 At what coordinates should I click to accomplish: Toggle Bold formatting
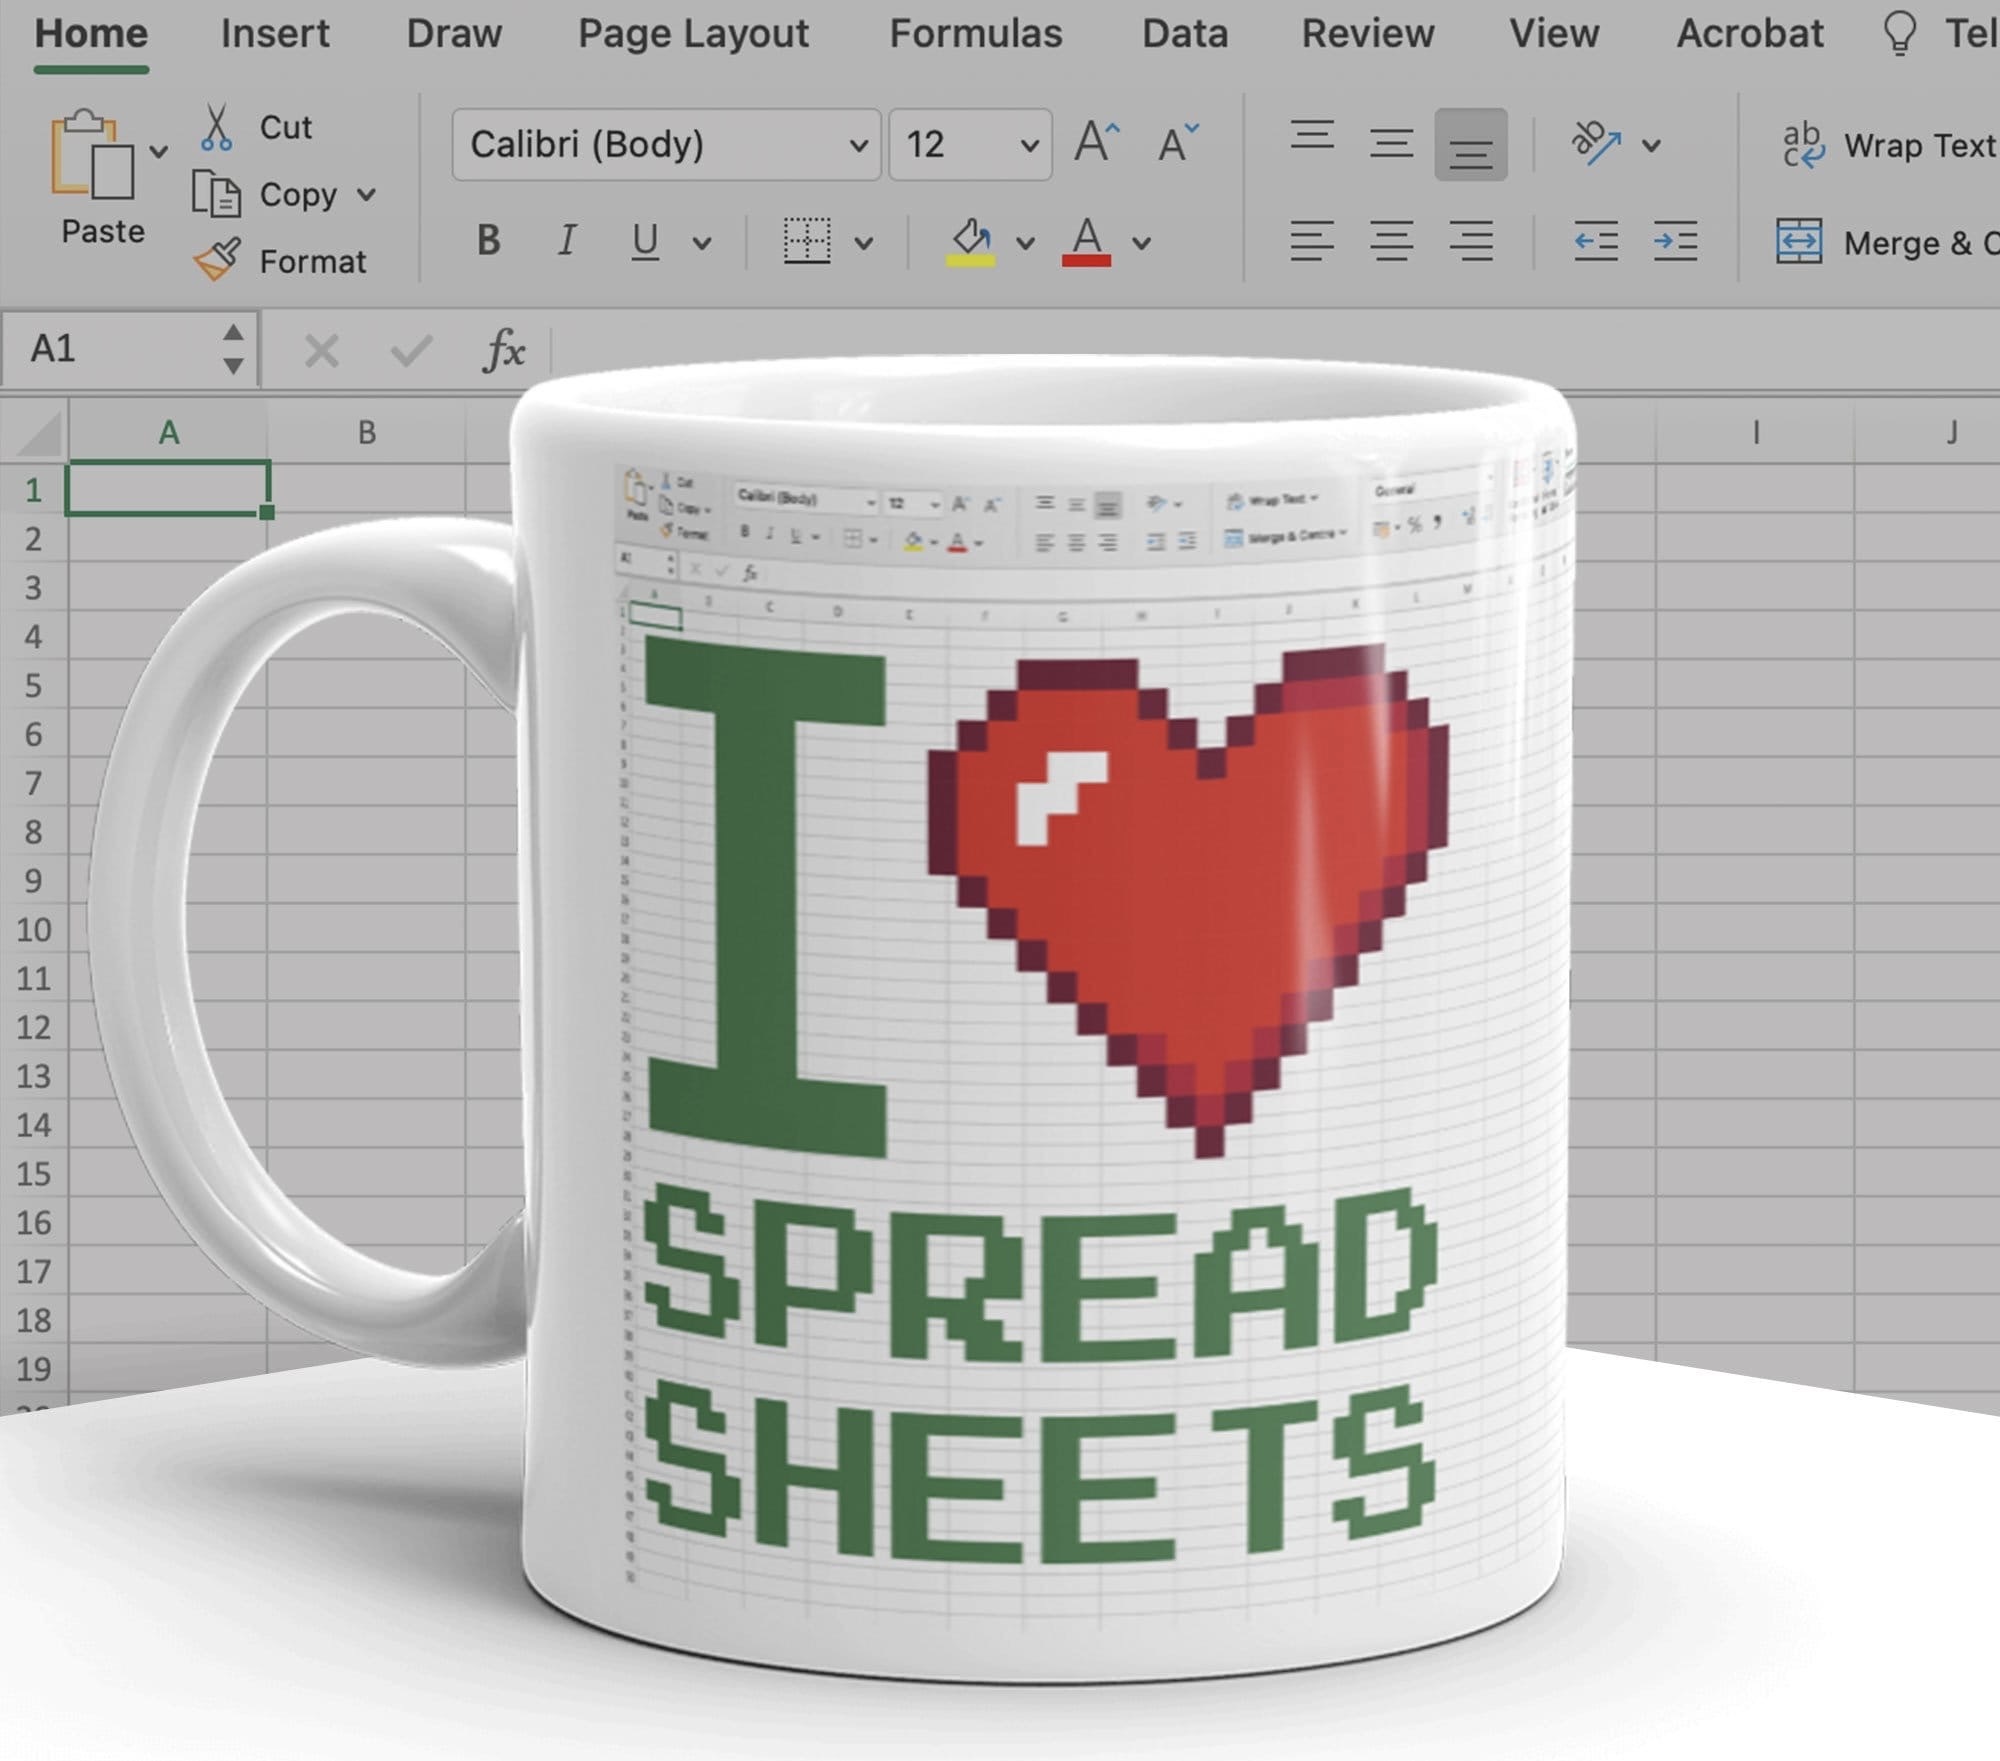(488, 241)
